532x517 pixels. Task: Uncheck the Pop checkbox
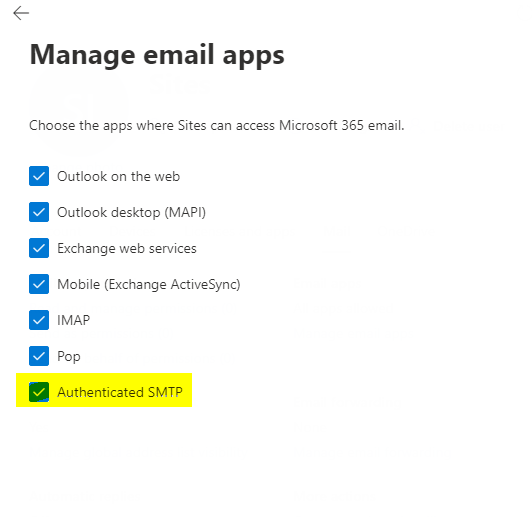pyautogui.click(x=39, y=356)
